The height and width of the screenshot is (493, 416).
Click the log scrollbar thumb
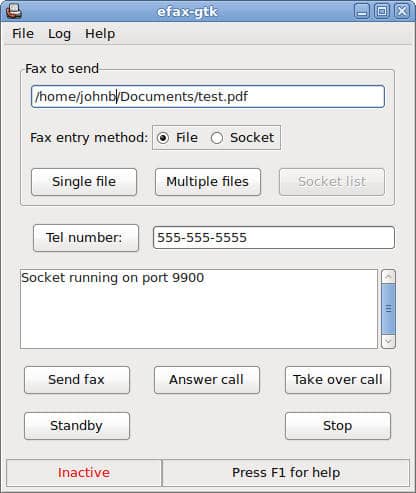point(388,309)
